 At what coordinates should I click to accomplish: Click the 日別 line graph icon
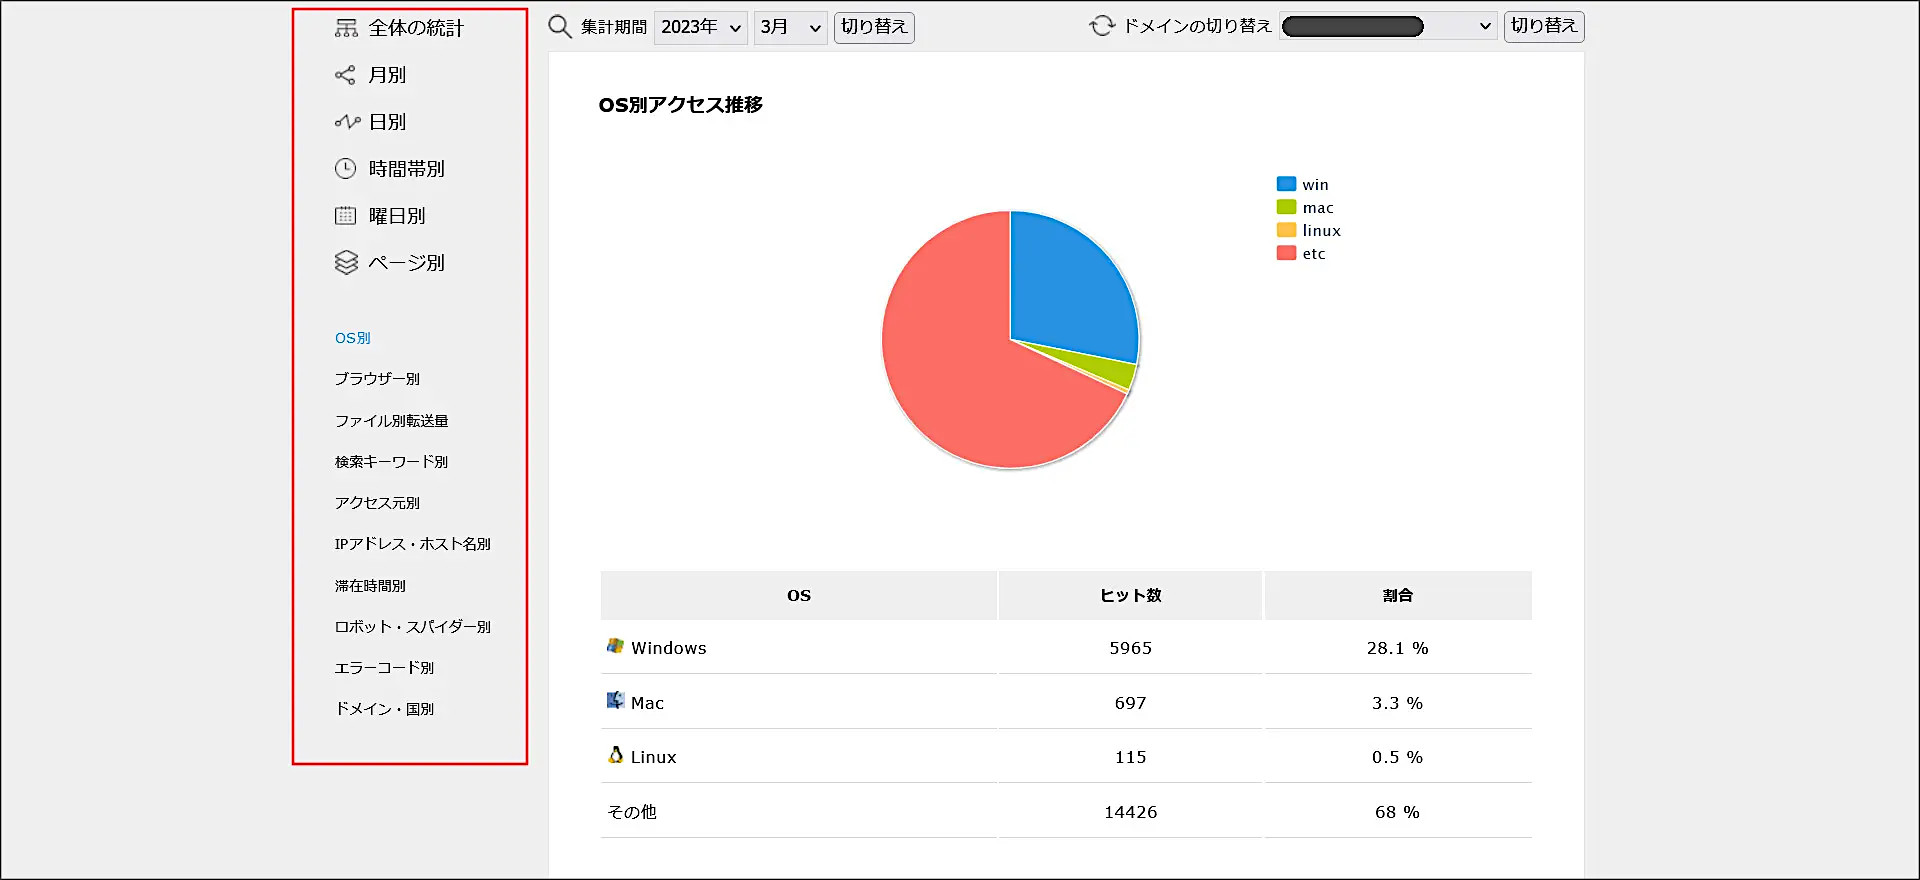(x=346, y=122)
